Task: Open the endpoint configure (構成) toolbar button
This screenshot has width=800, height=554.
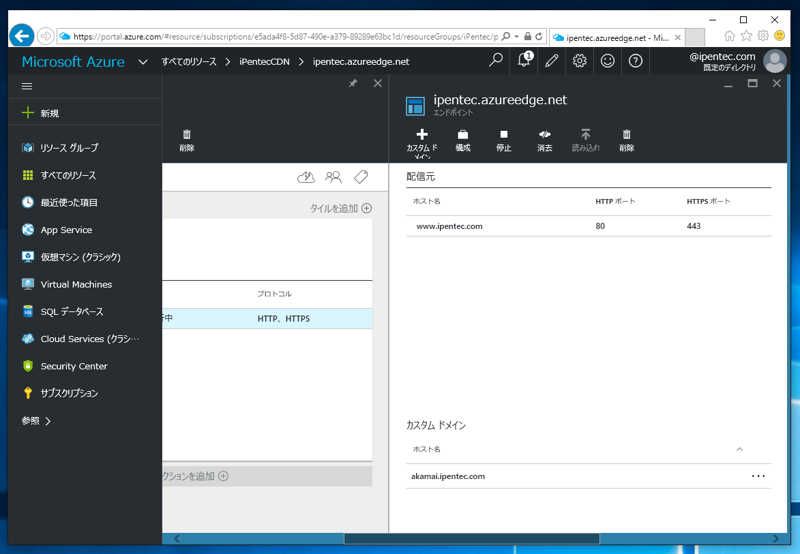Action: coord(463,141)
